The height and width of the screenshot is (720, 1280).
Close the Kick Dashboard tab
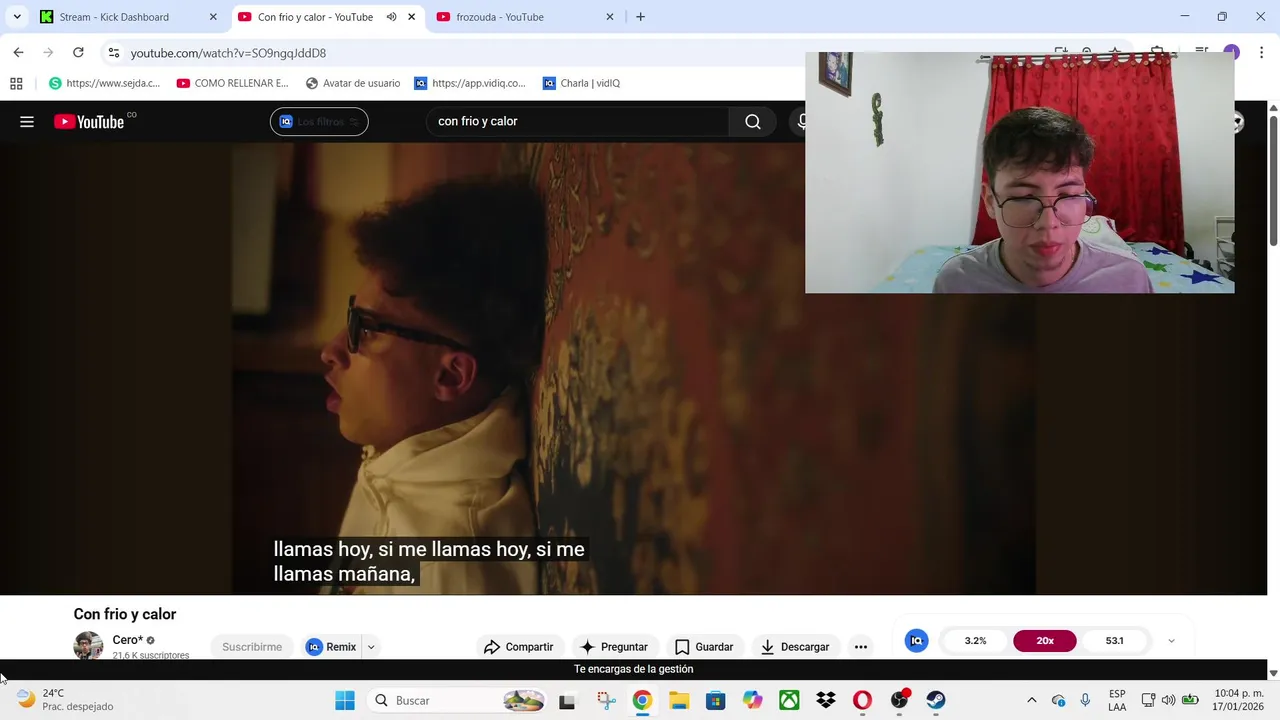(x=213, y=17)
